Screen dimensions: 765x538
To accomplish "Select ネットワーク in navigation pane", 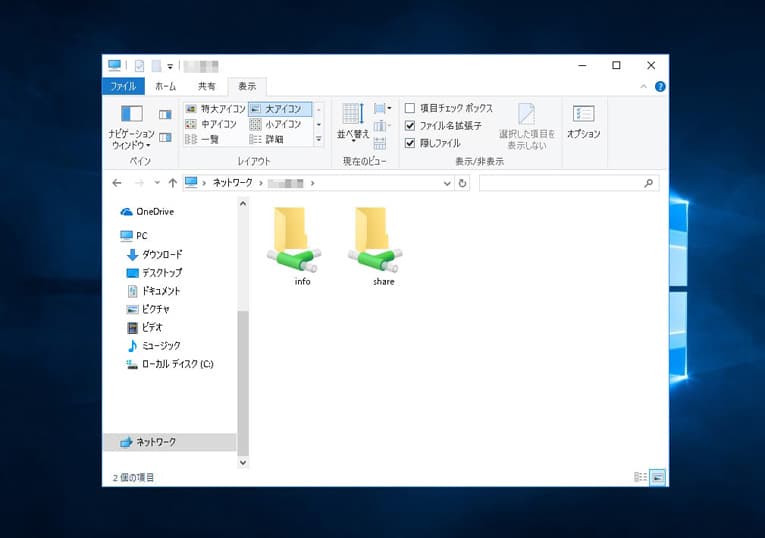I will point(155,441).
